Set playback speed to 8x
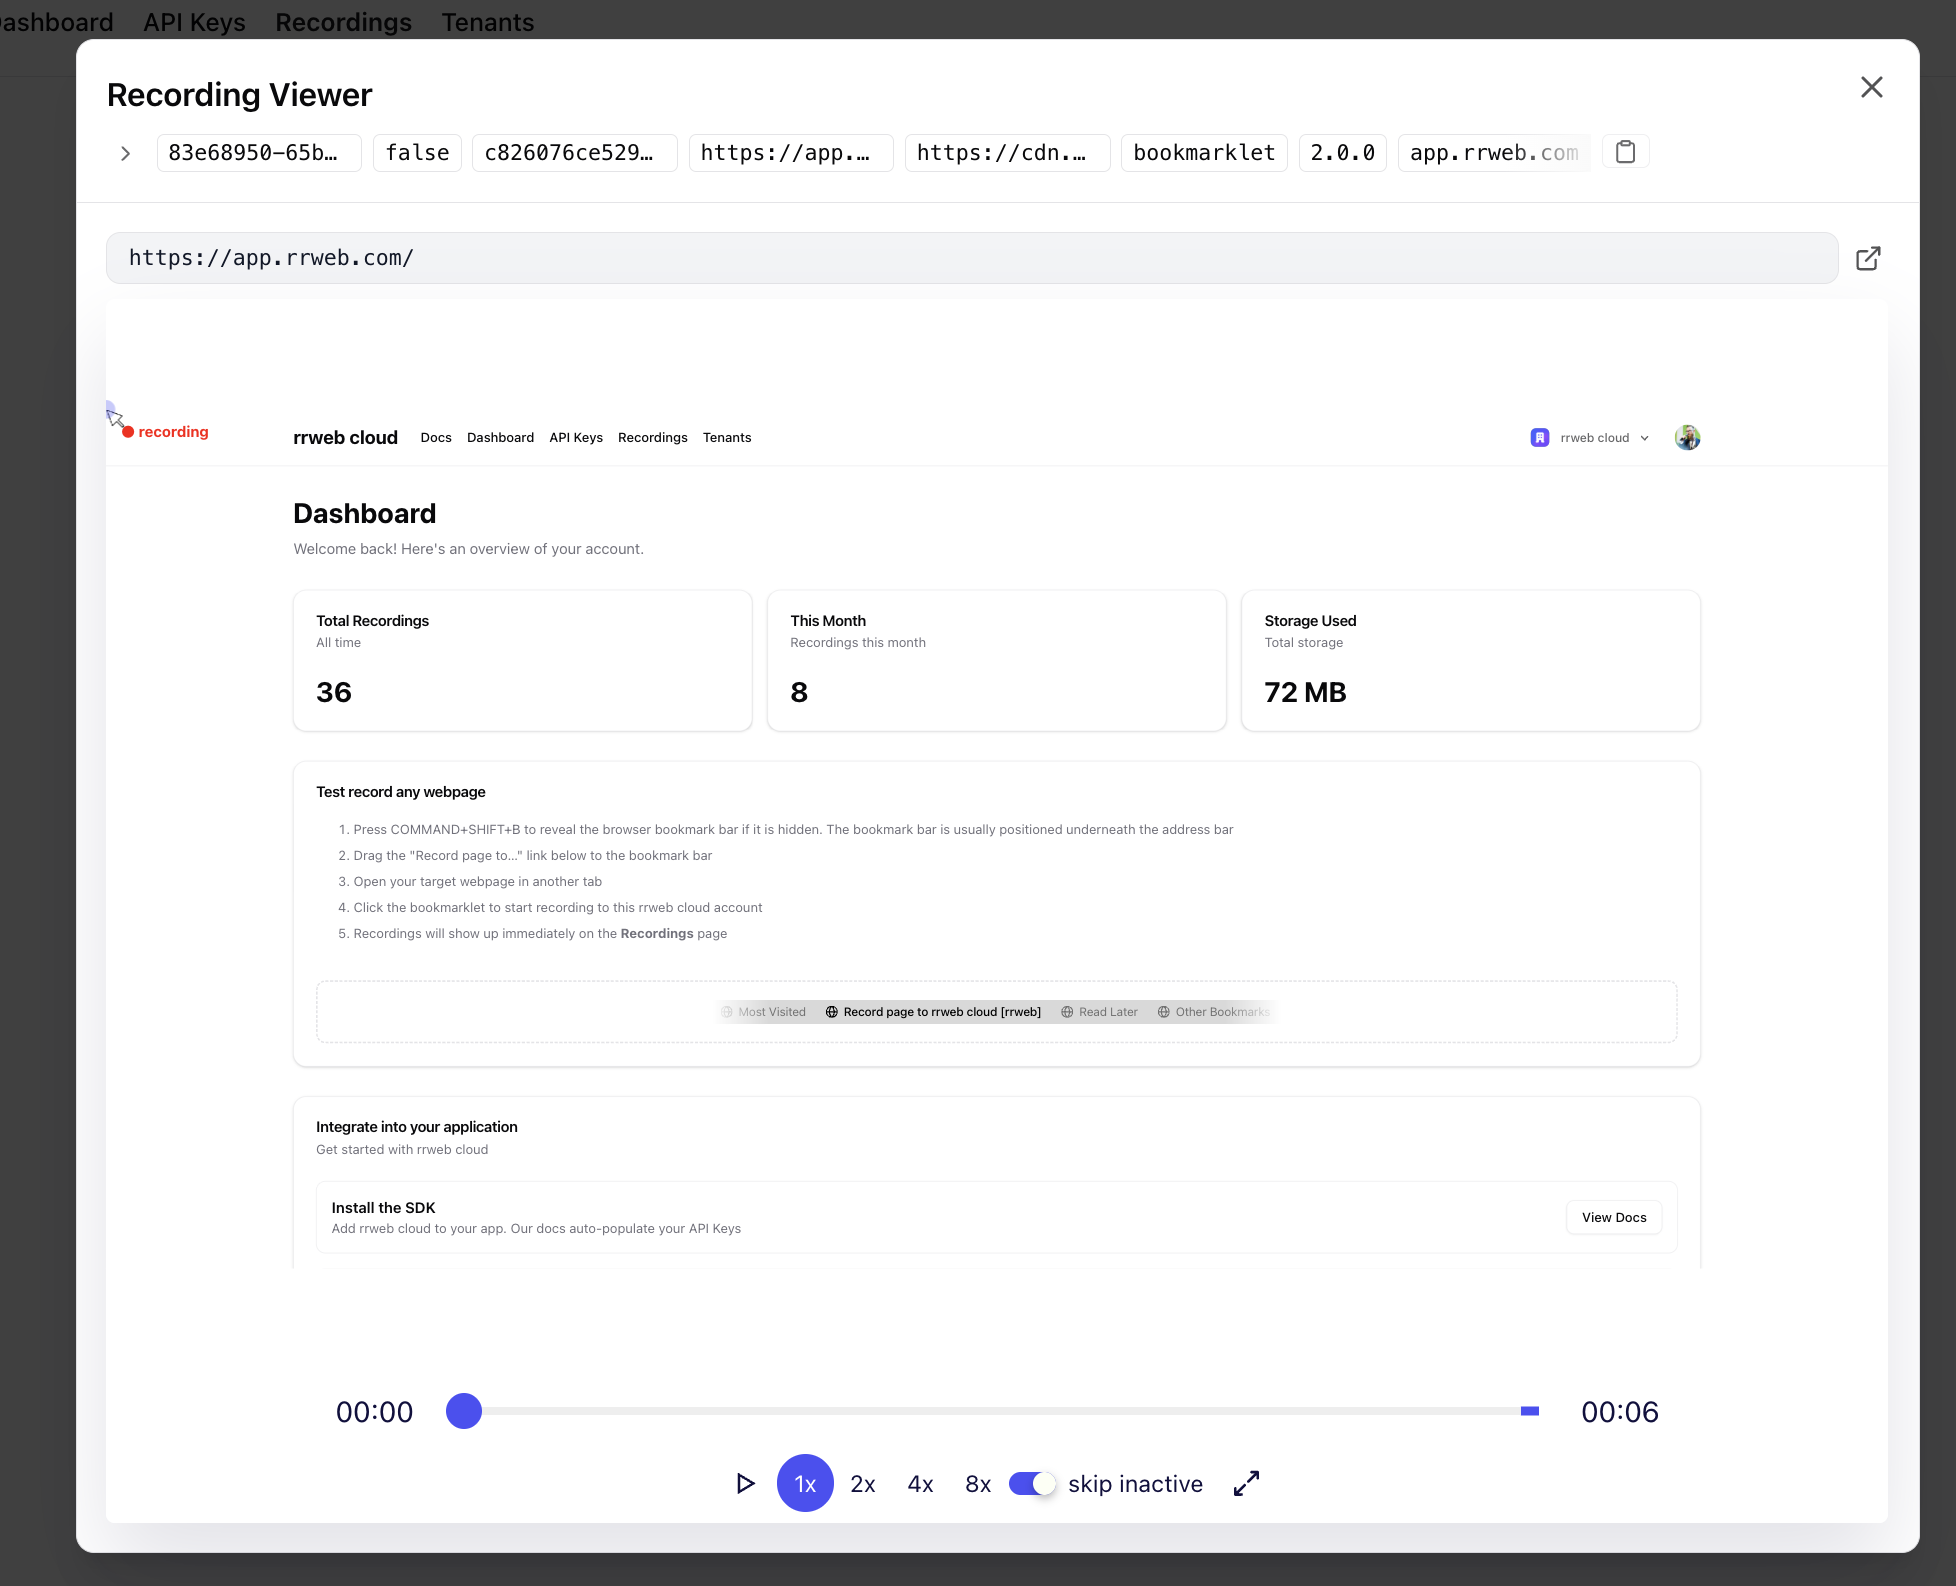Viewport: 1956px width, 1586px height. click(x=978, y=1484)
